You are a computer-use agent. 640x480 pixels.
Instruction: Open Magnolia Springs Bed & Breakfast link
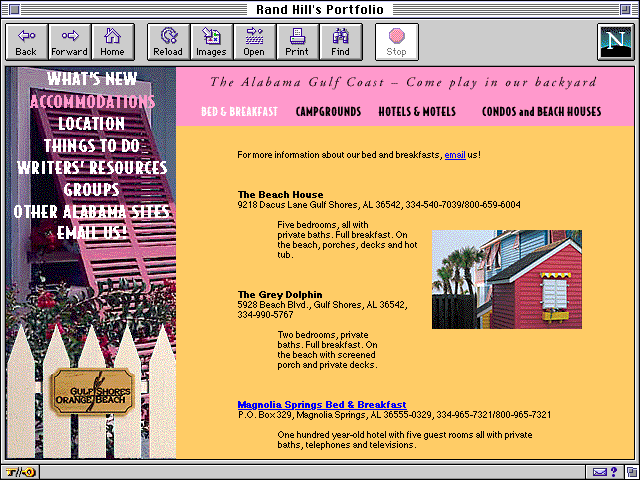(322, 404)
